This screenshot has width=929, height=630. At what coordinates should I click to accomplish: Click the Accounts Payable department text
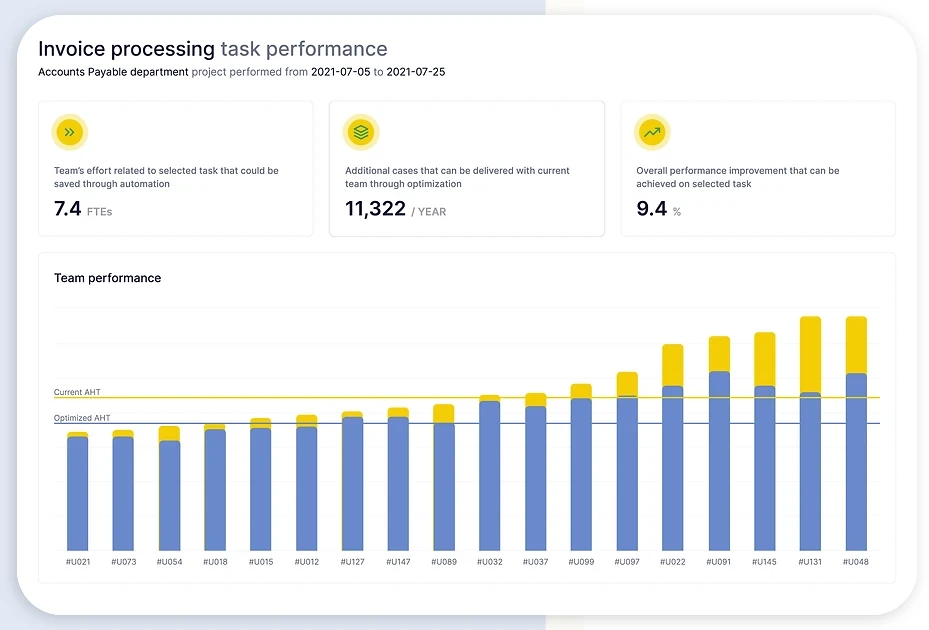(x=113, y=72)
